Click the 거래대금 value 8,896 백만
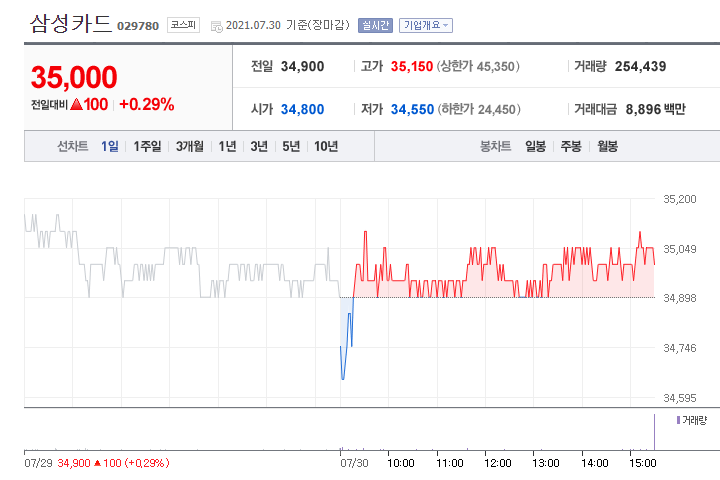Image resolution: width=720 pixels, height=480 pixels. pos(655,109)
